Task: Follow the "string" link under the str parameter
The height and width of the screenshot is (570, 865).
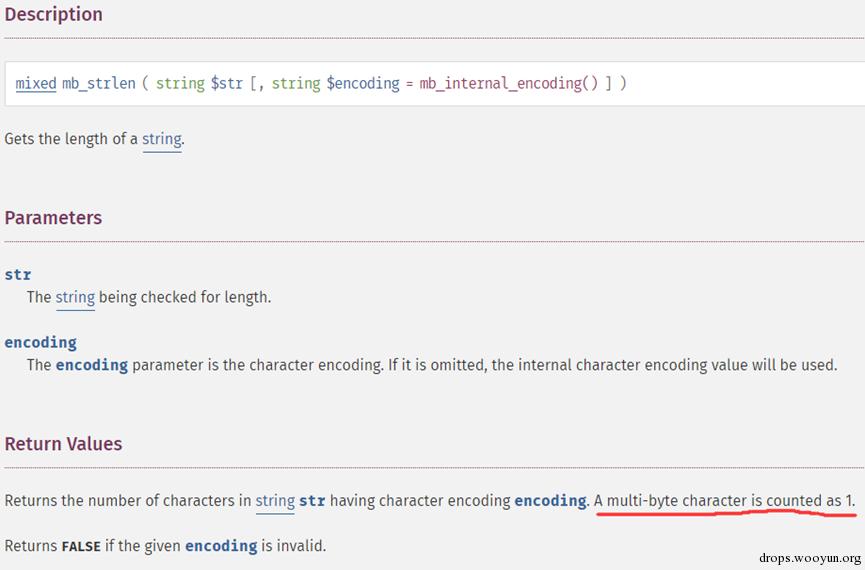Action: (x=75, y=297)
